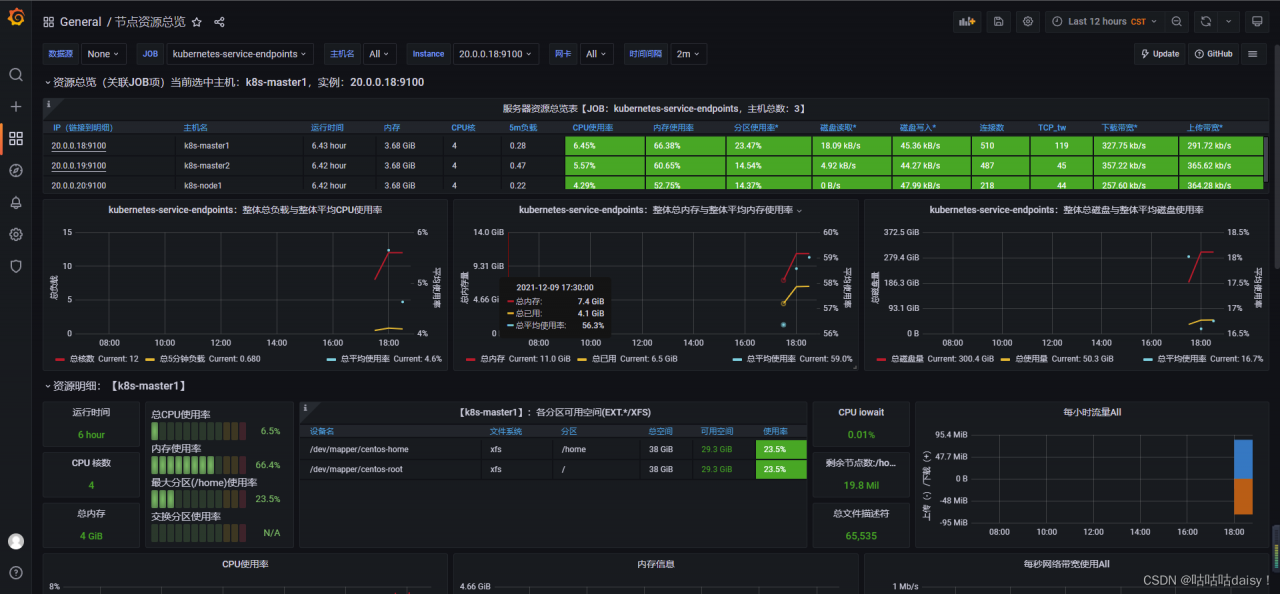Open the search dashboards icon in sidebar
1280x594 pixels.
[16, 74]
